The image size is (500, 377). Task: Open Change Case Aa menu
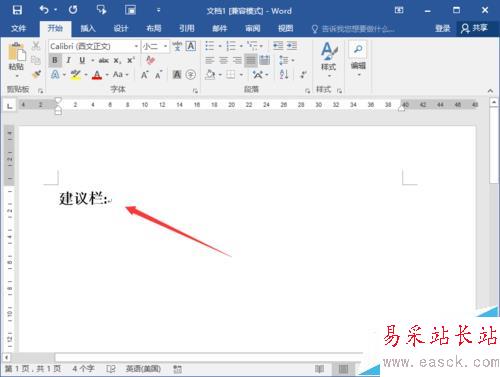[120, 74]
